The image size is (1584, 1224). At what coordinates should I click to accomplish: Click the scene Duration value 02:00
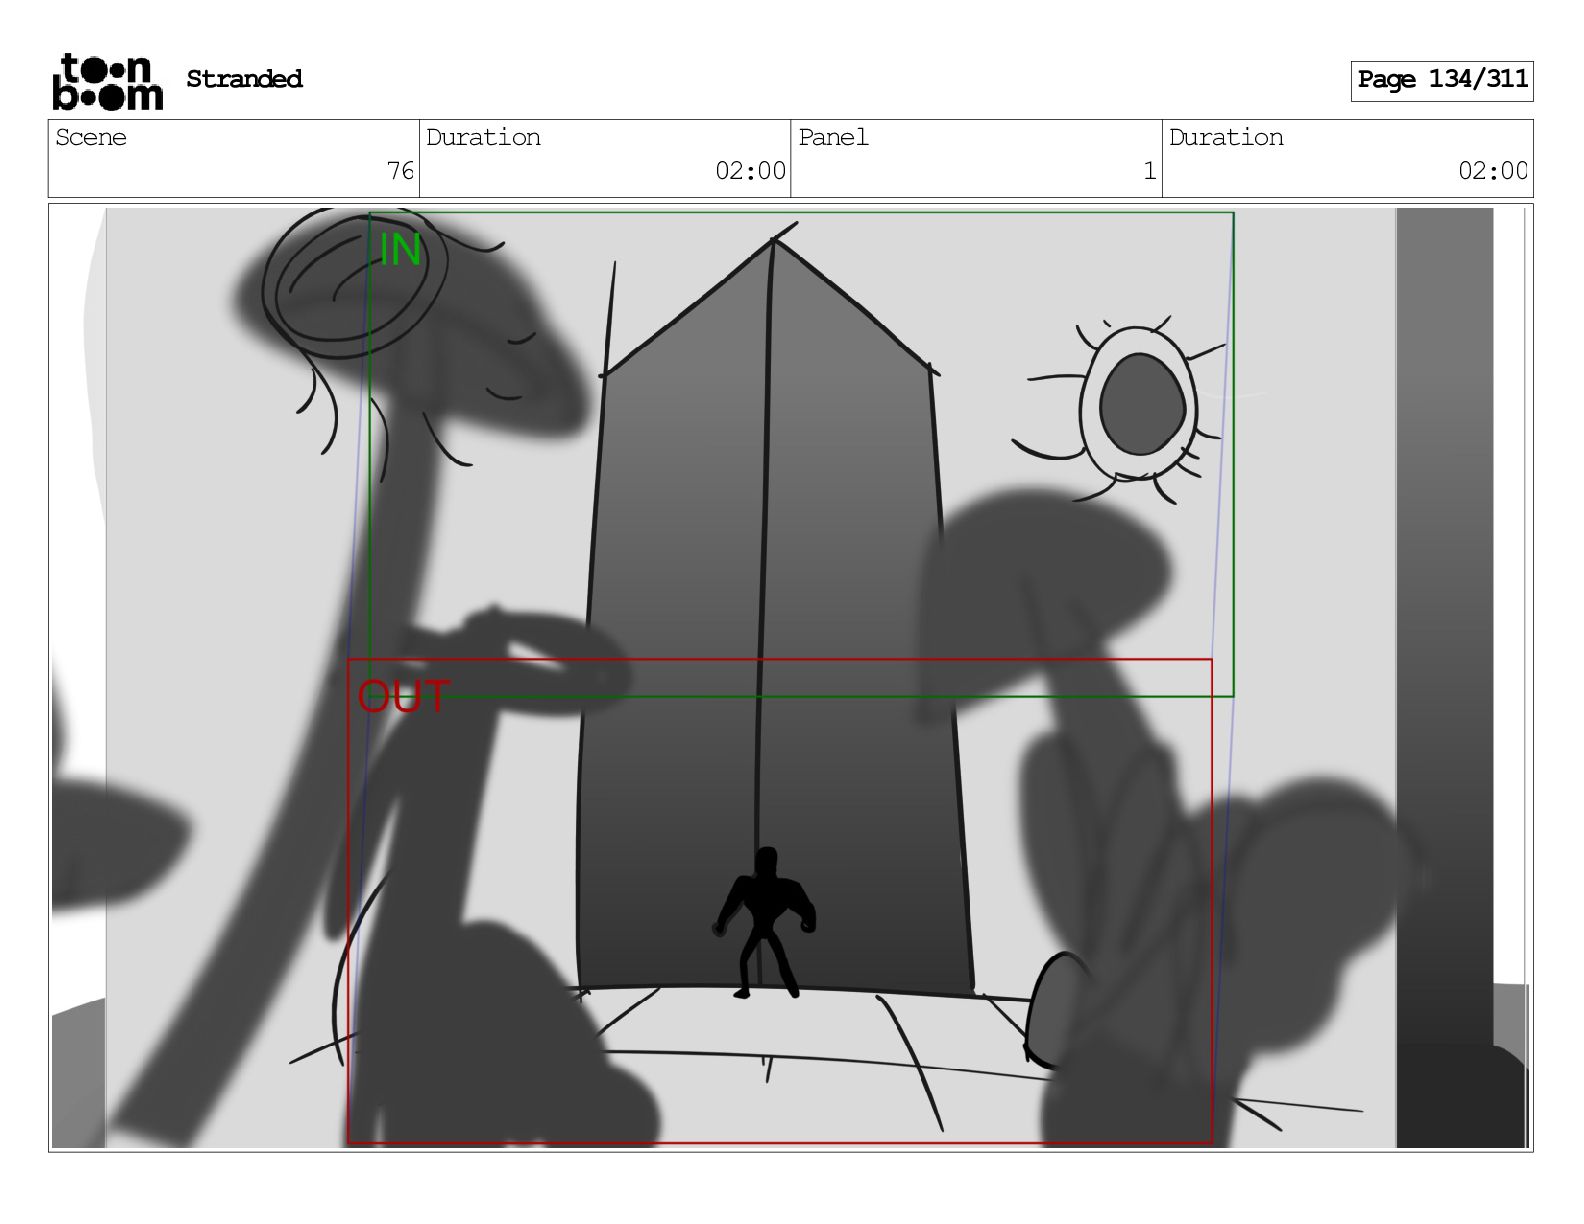pos(750,171)
